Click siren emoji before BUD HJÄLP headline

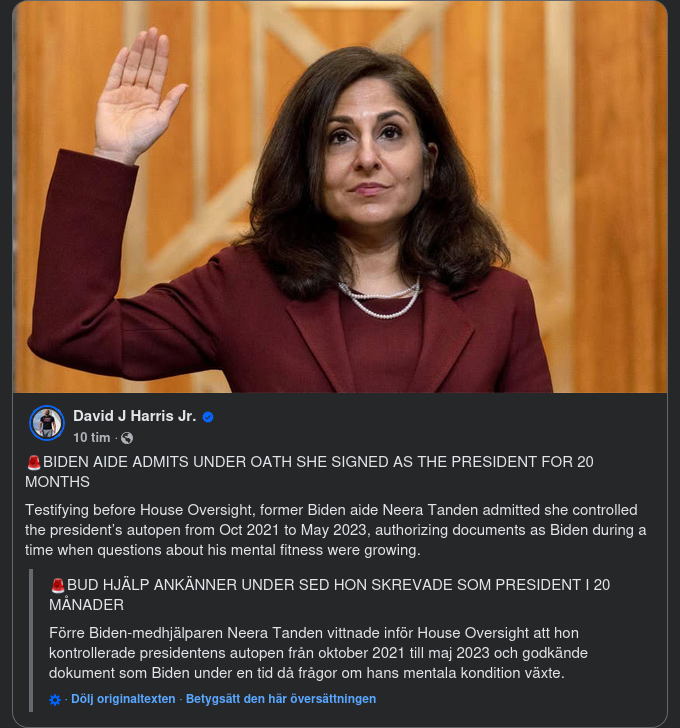[x=58, y=585]
